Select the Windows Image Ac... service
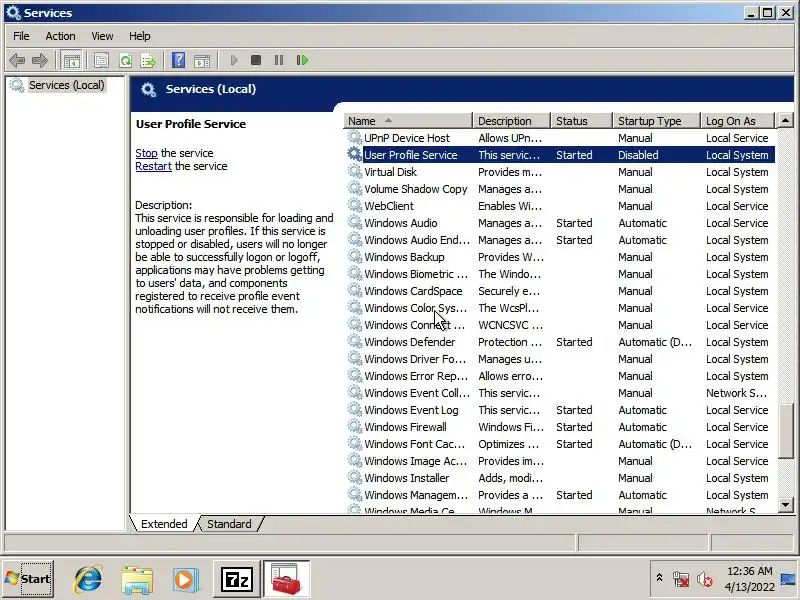800x600 pixels. pos(560,461)
